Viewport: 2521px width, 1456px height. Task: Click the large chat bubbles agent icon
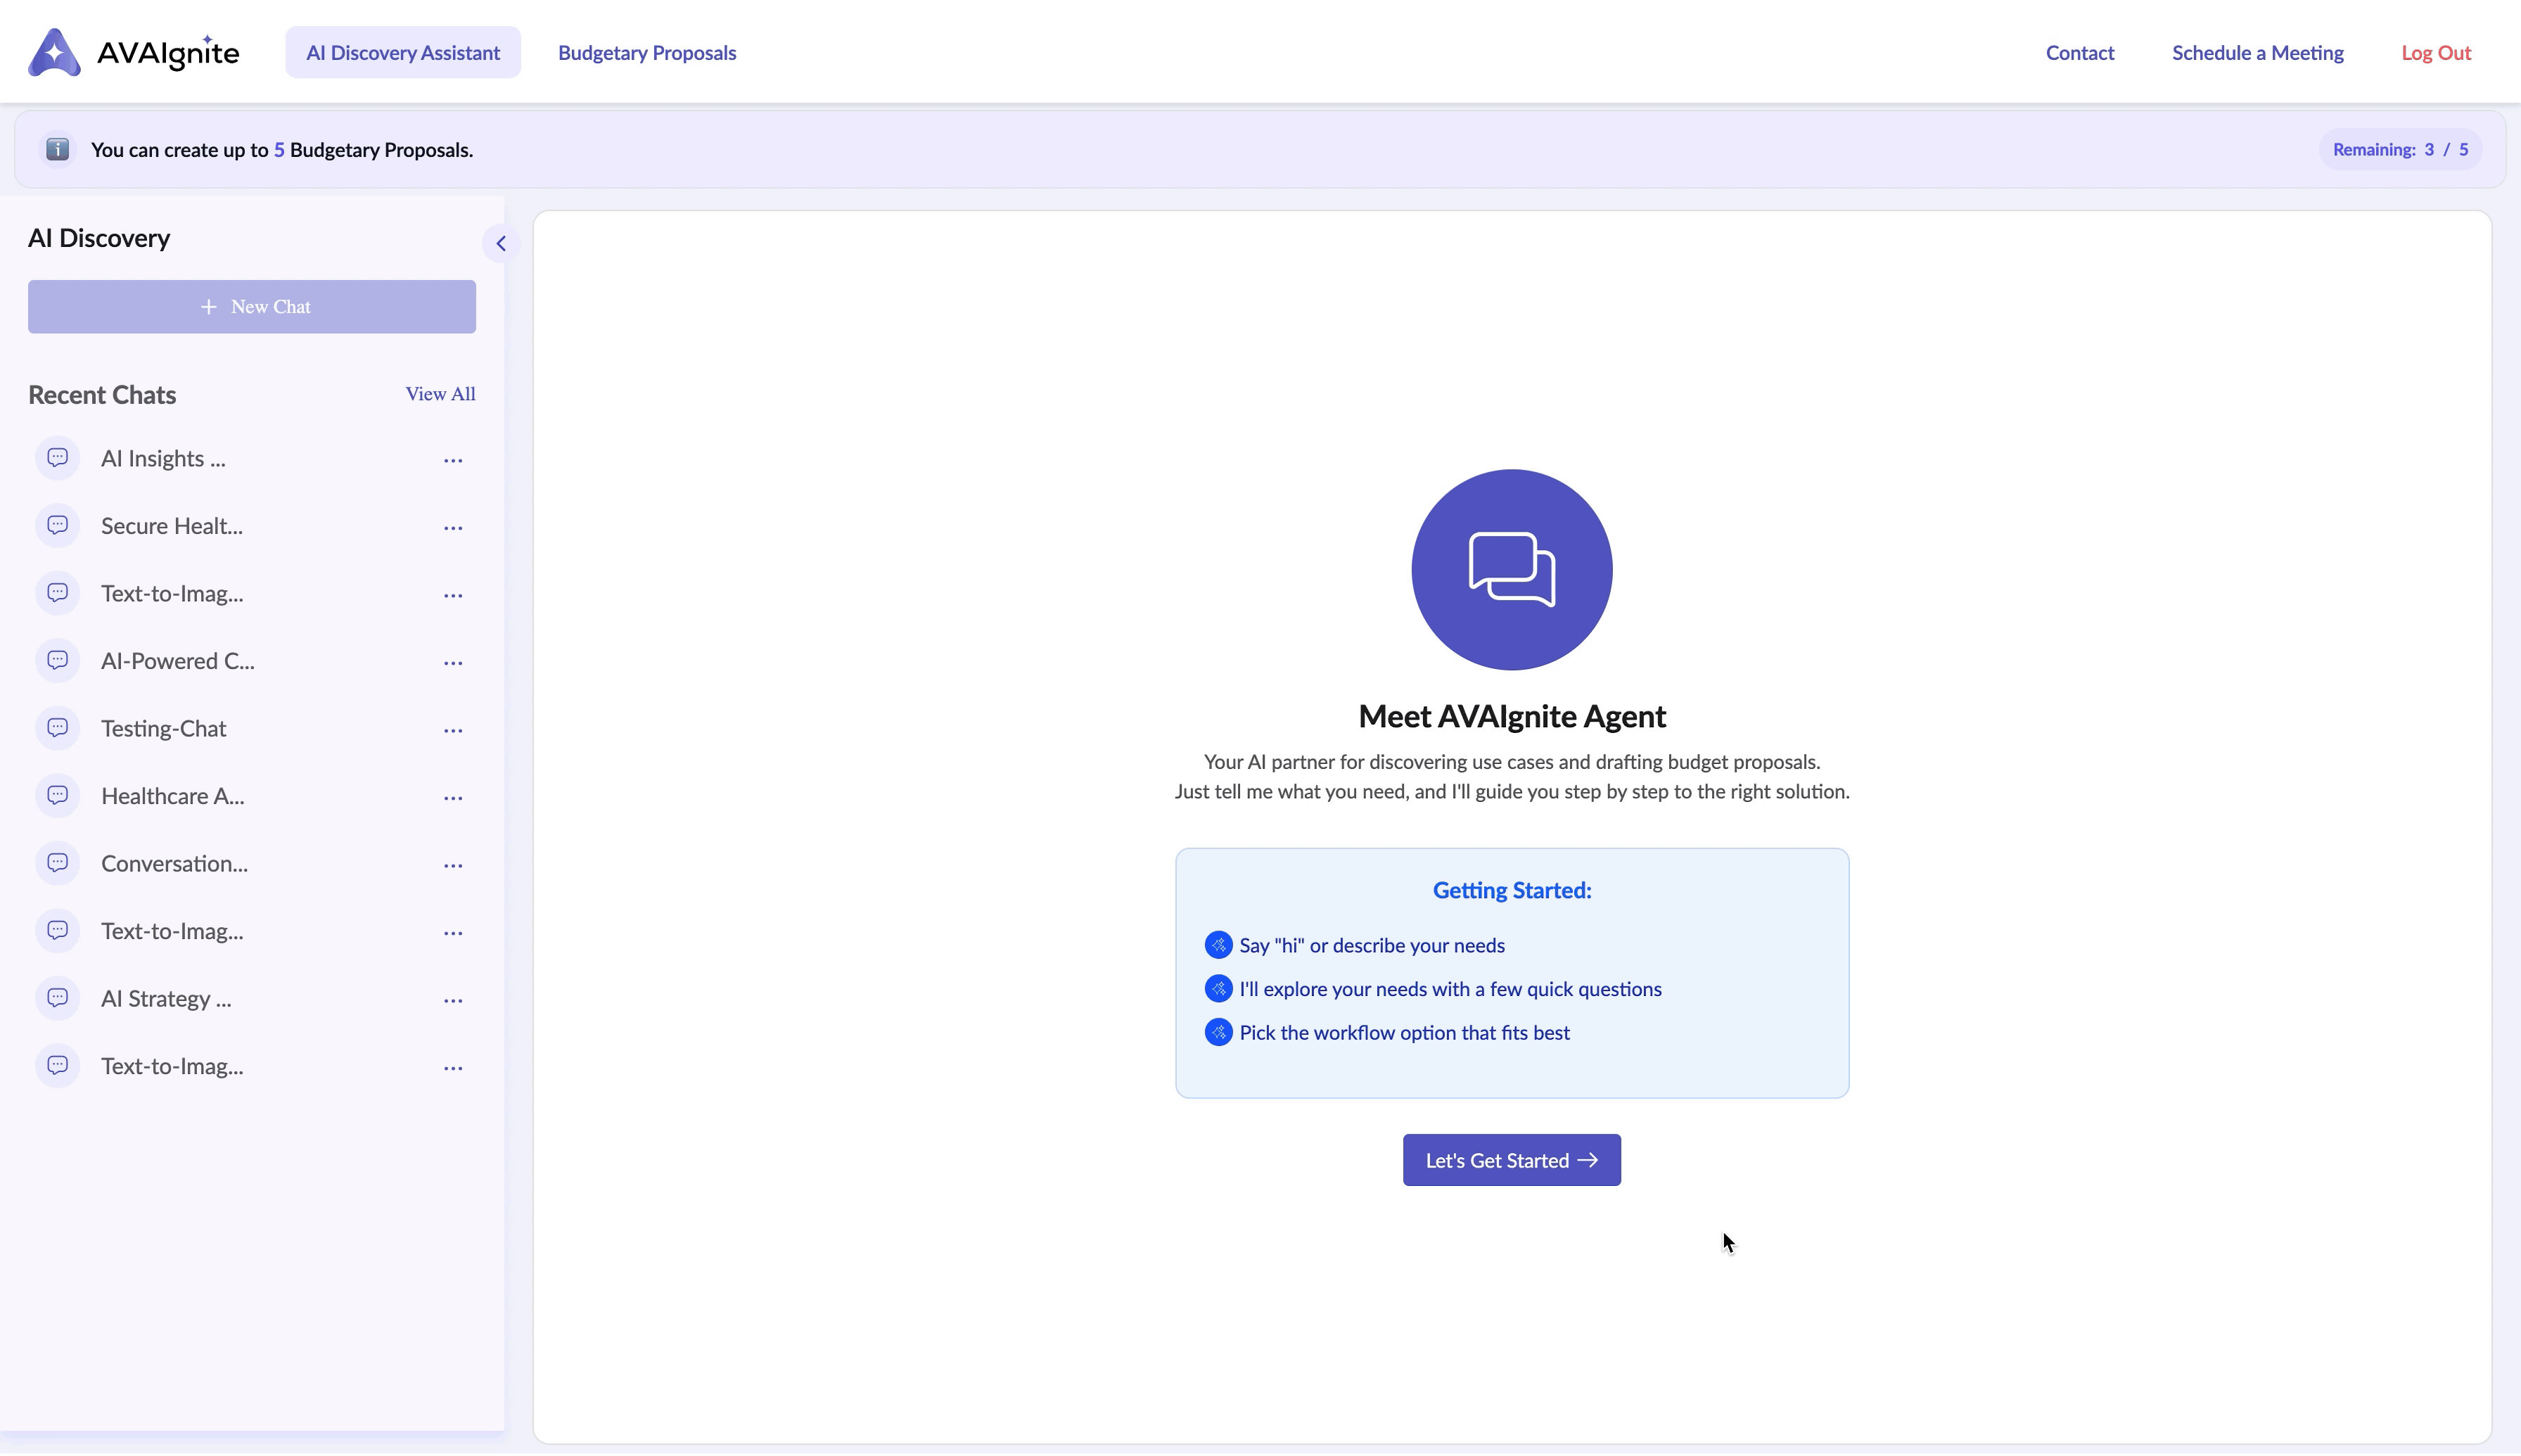[x=1511, y=569]
